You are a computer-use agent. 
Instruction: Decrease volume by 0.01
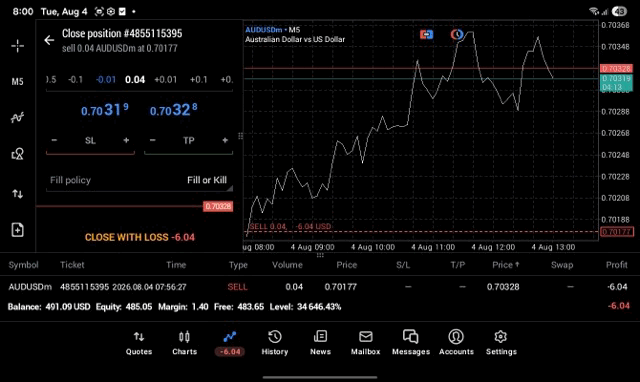pyautogui.click(x=106, y=80)
